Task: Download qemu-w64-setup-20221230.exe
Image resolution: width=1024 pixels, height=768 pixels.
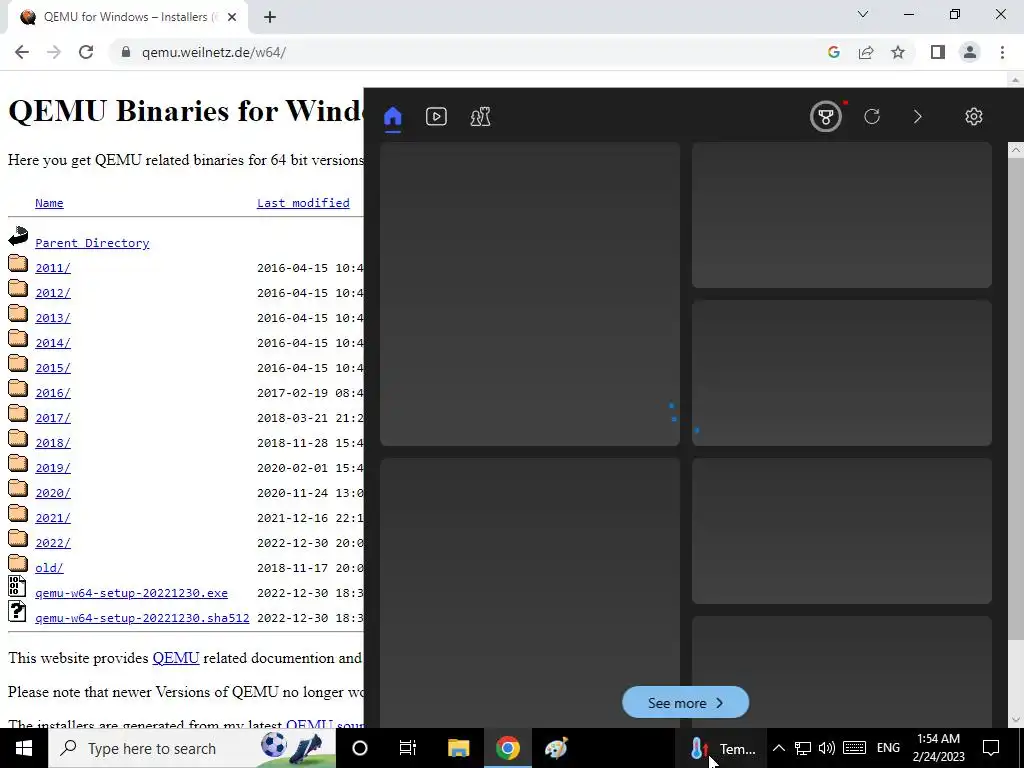Action: (131, 593)
